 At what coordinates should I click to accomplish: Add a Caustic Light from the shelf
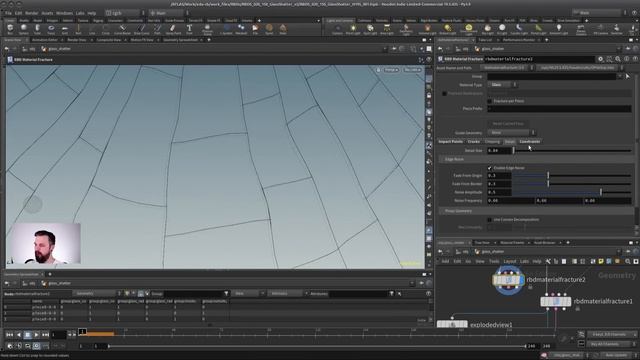coord(519,29)
